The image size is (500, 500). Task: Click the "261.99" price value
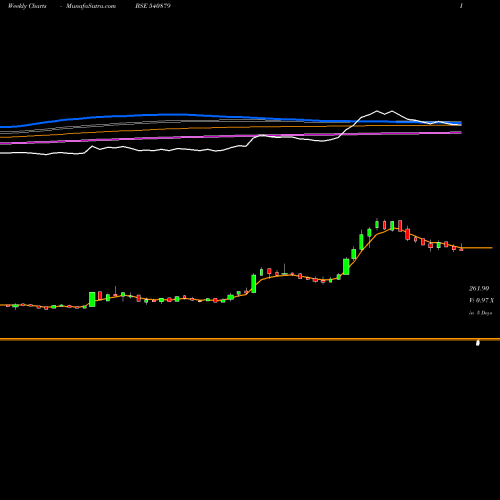click(x=479, y=288)
